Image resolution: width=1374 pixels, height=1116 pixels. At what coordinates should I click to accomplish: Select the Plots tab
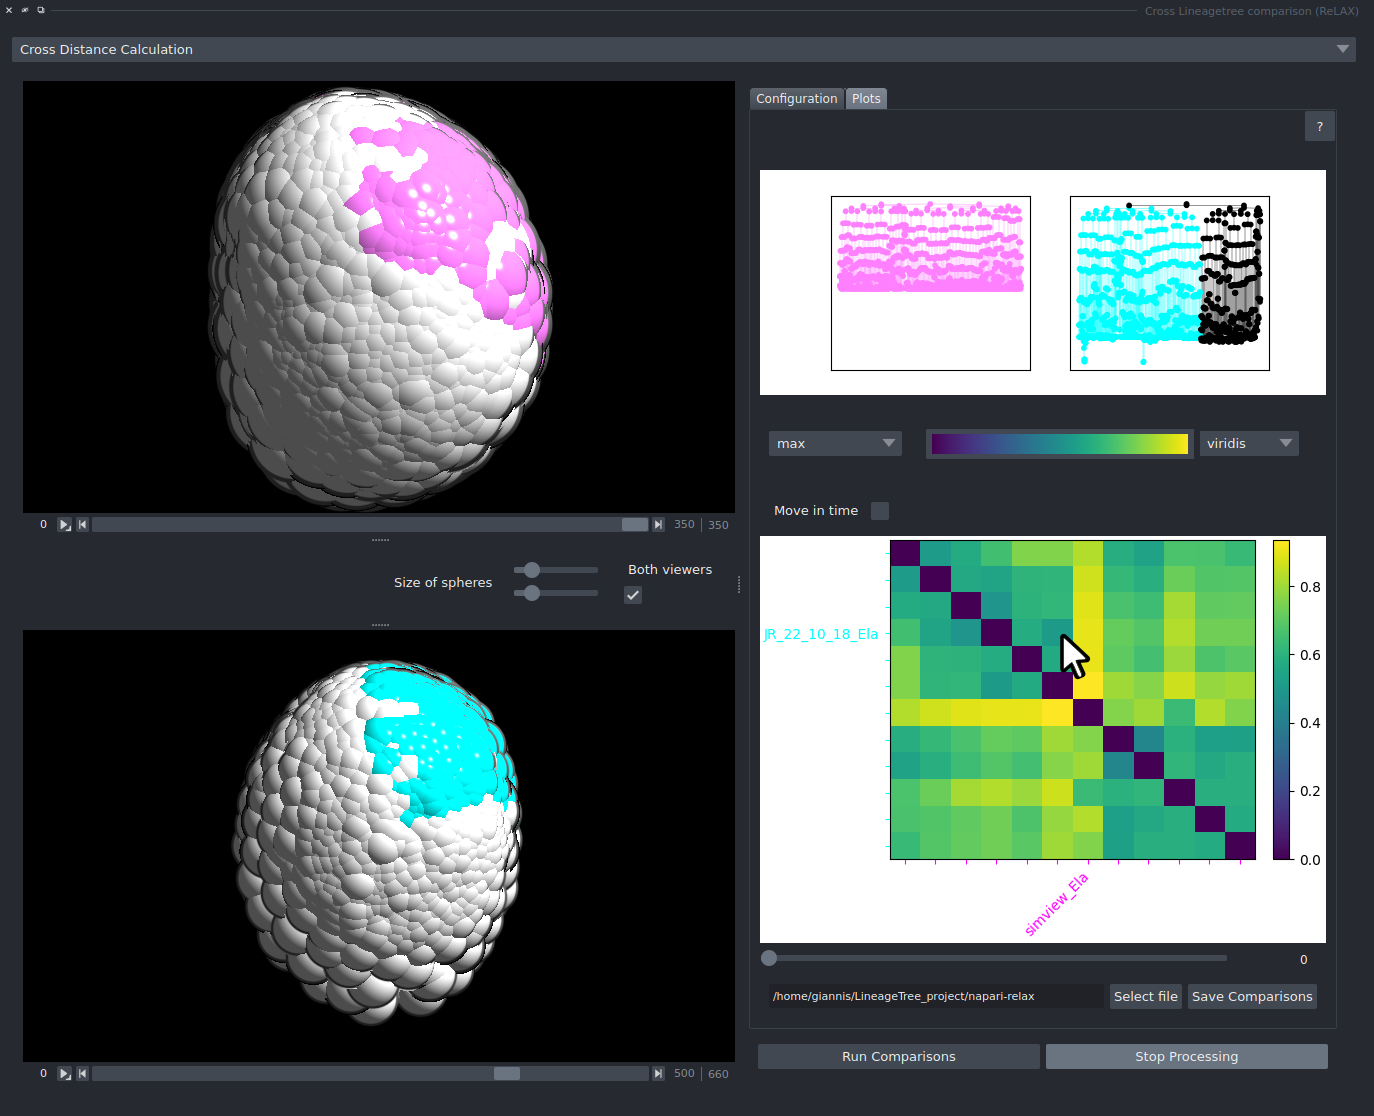point(865,98)
